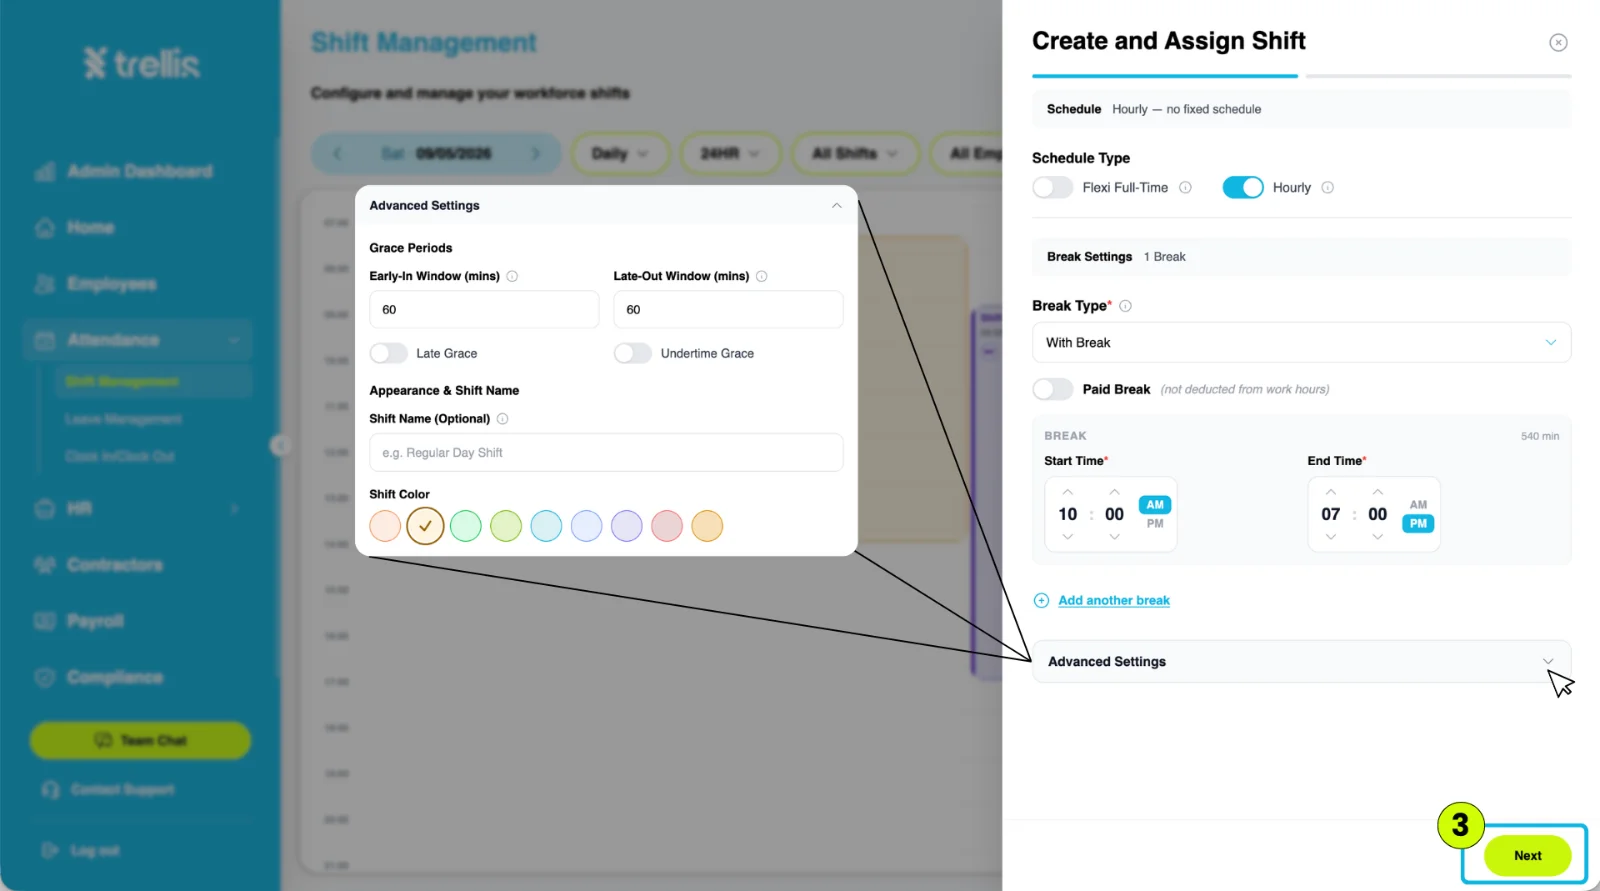Open Clock In/Clock Out in the sidebar

[120, 456]
